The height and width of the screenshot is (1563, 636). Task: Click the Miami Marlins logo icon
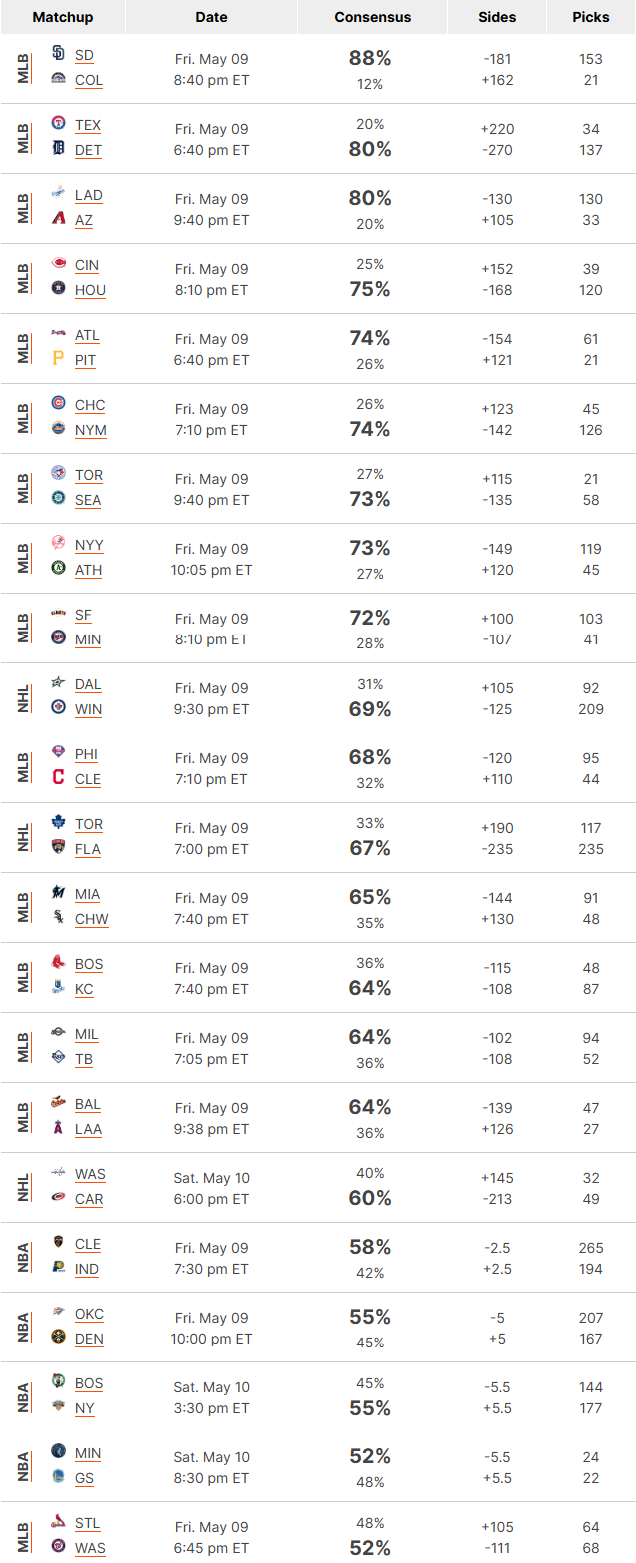coord(58,893)
